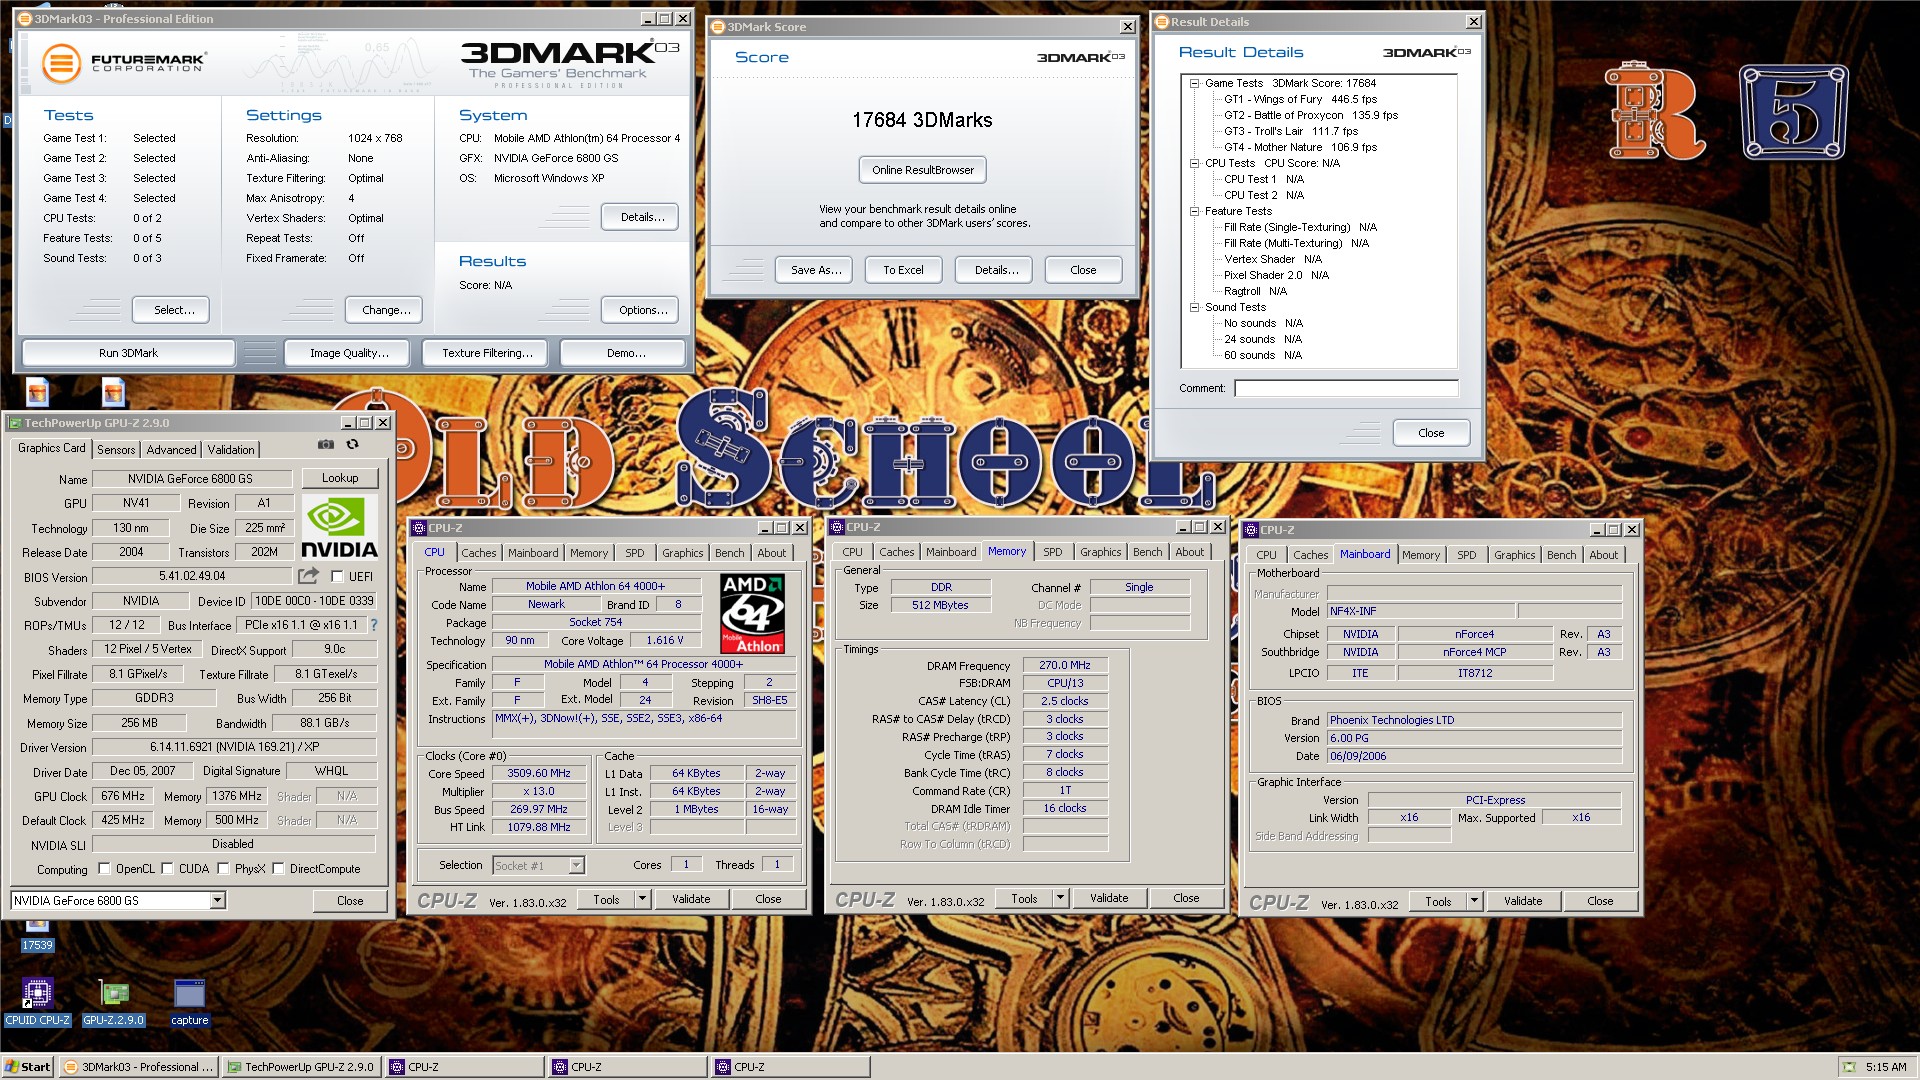Screen dimensions: 1920x1080
Task: Open the GPU-Z.2.9.0 desktop icon
Action: [x=113, y=1002]
